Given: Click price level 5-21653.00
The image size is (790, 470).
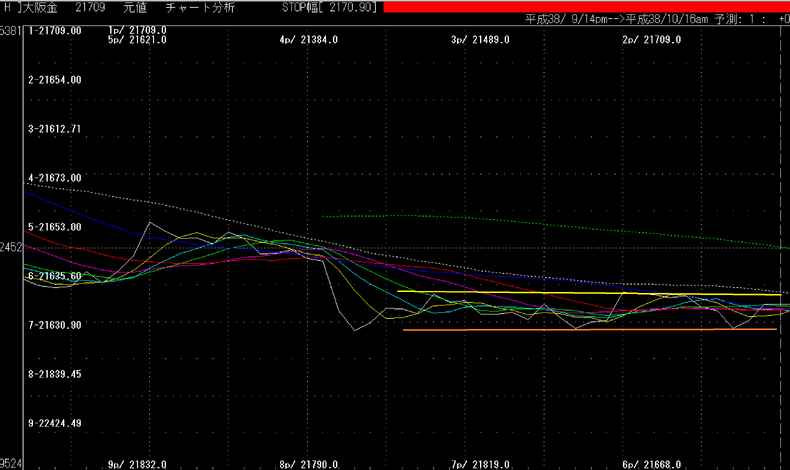Looking at the screenshot, I should coord(55,227).
